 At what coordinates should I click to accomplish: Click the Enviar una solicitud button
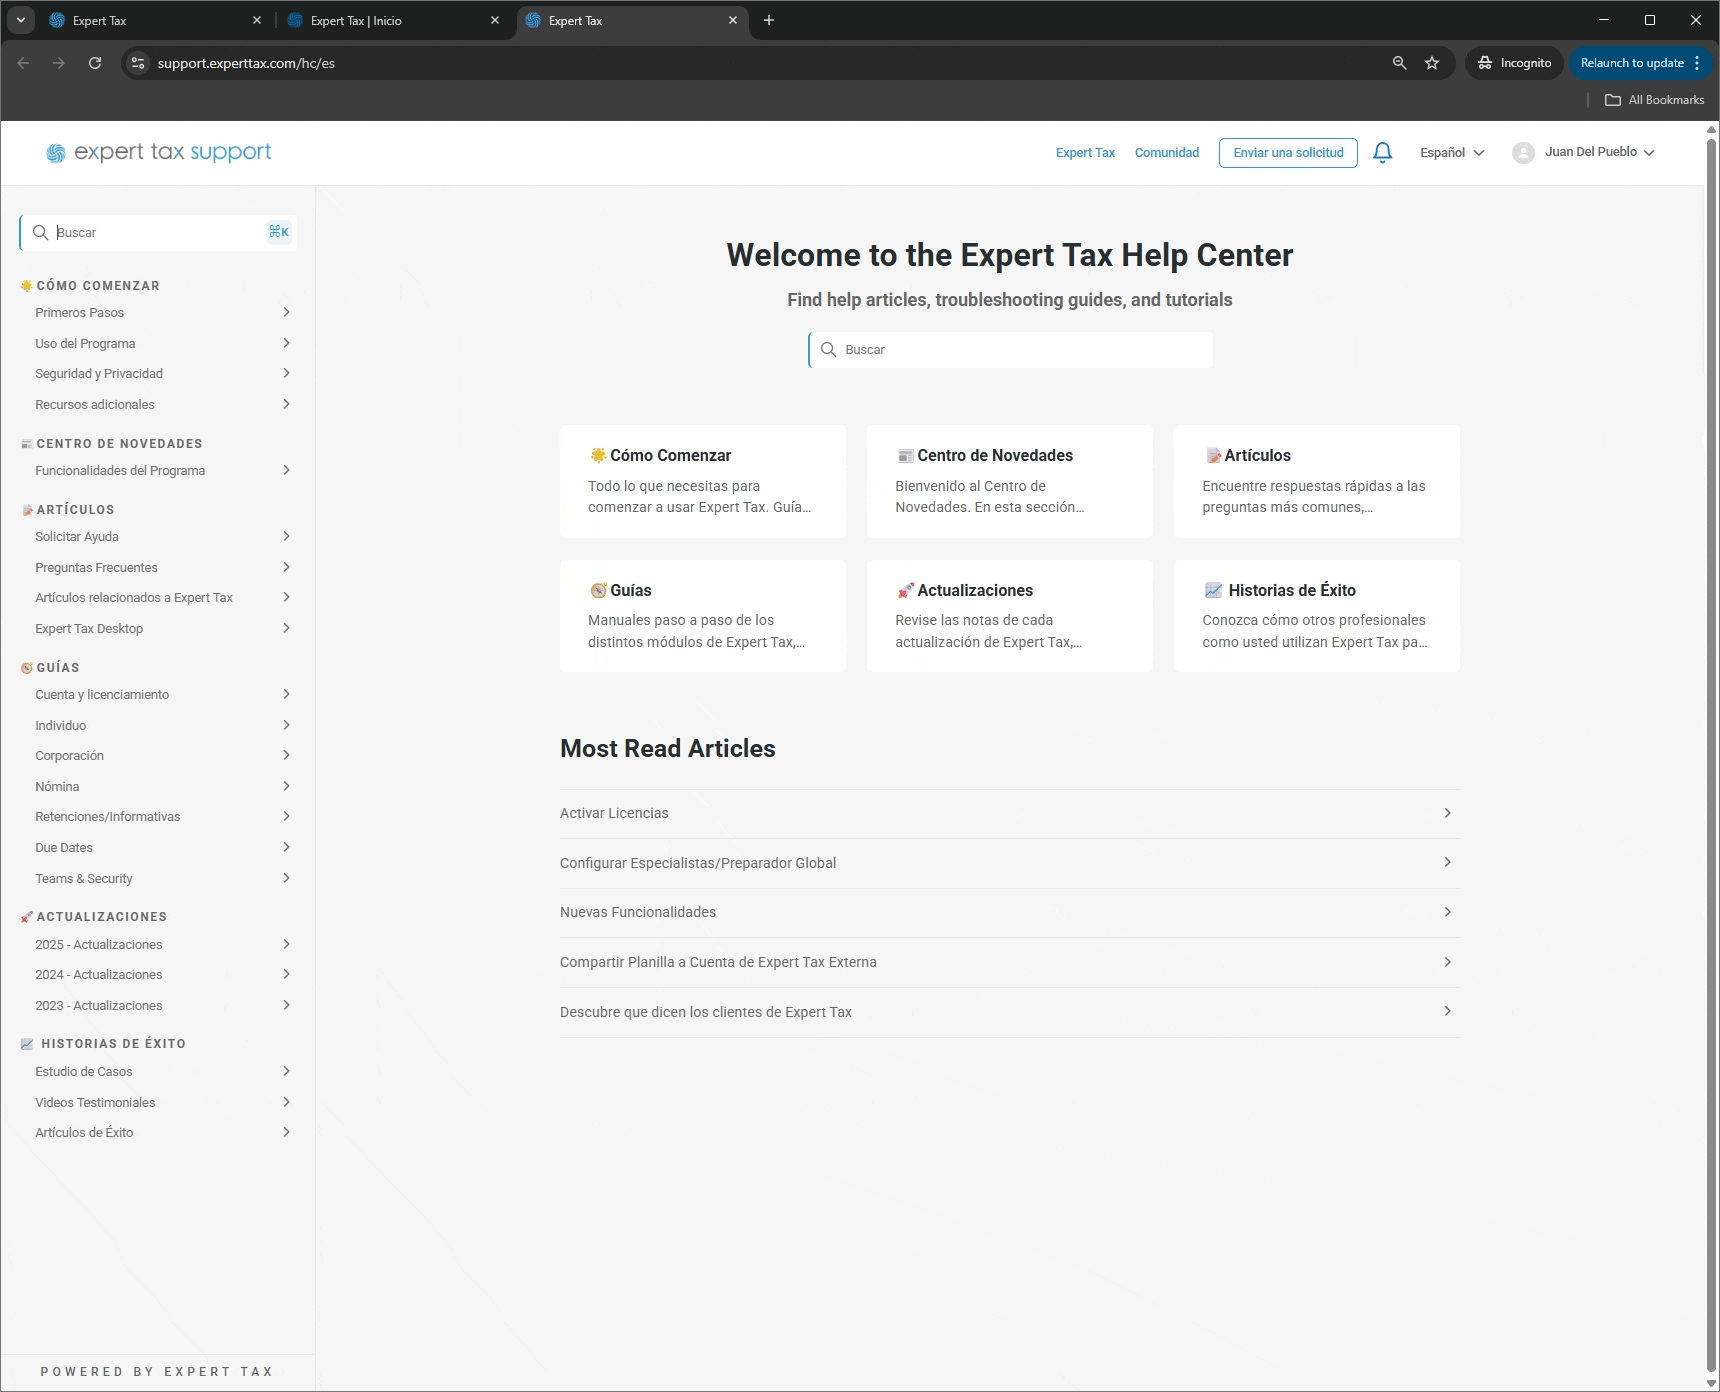coord(1288,153)
